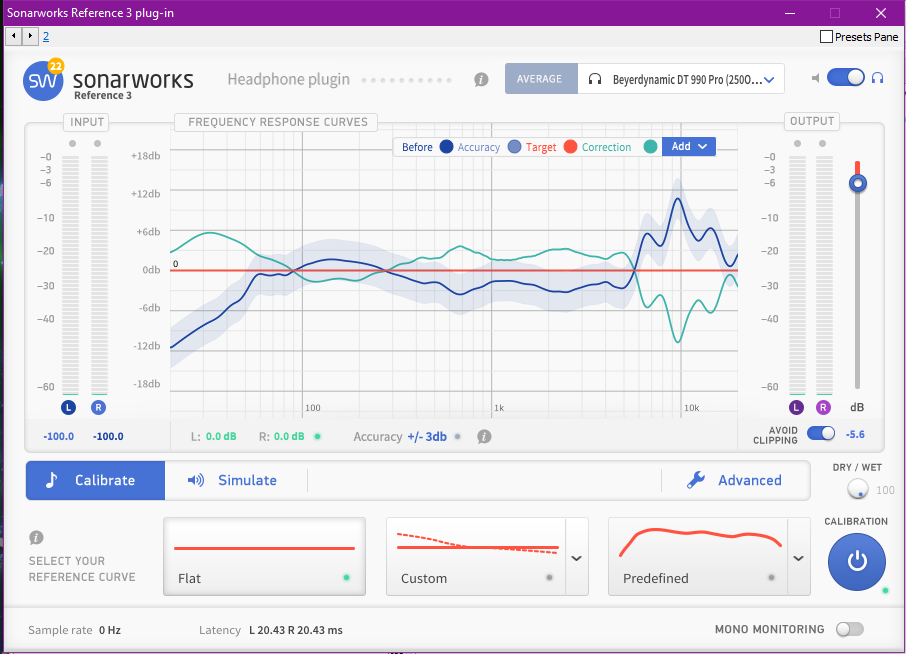
Task: Click the headphones icon right of output switch
Action: [877, 78]
